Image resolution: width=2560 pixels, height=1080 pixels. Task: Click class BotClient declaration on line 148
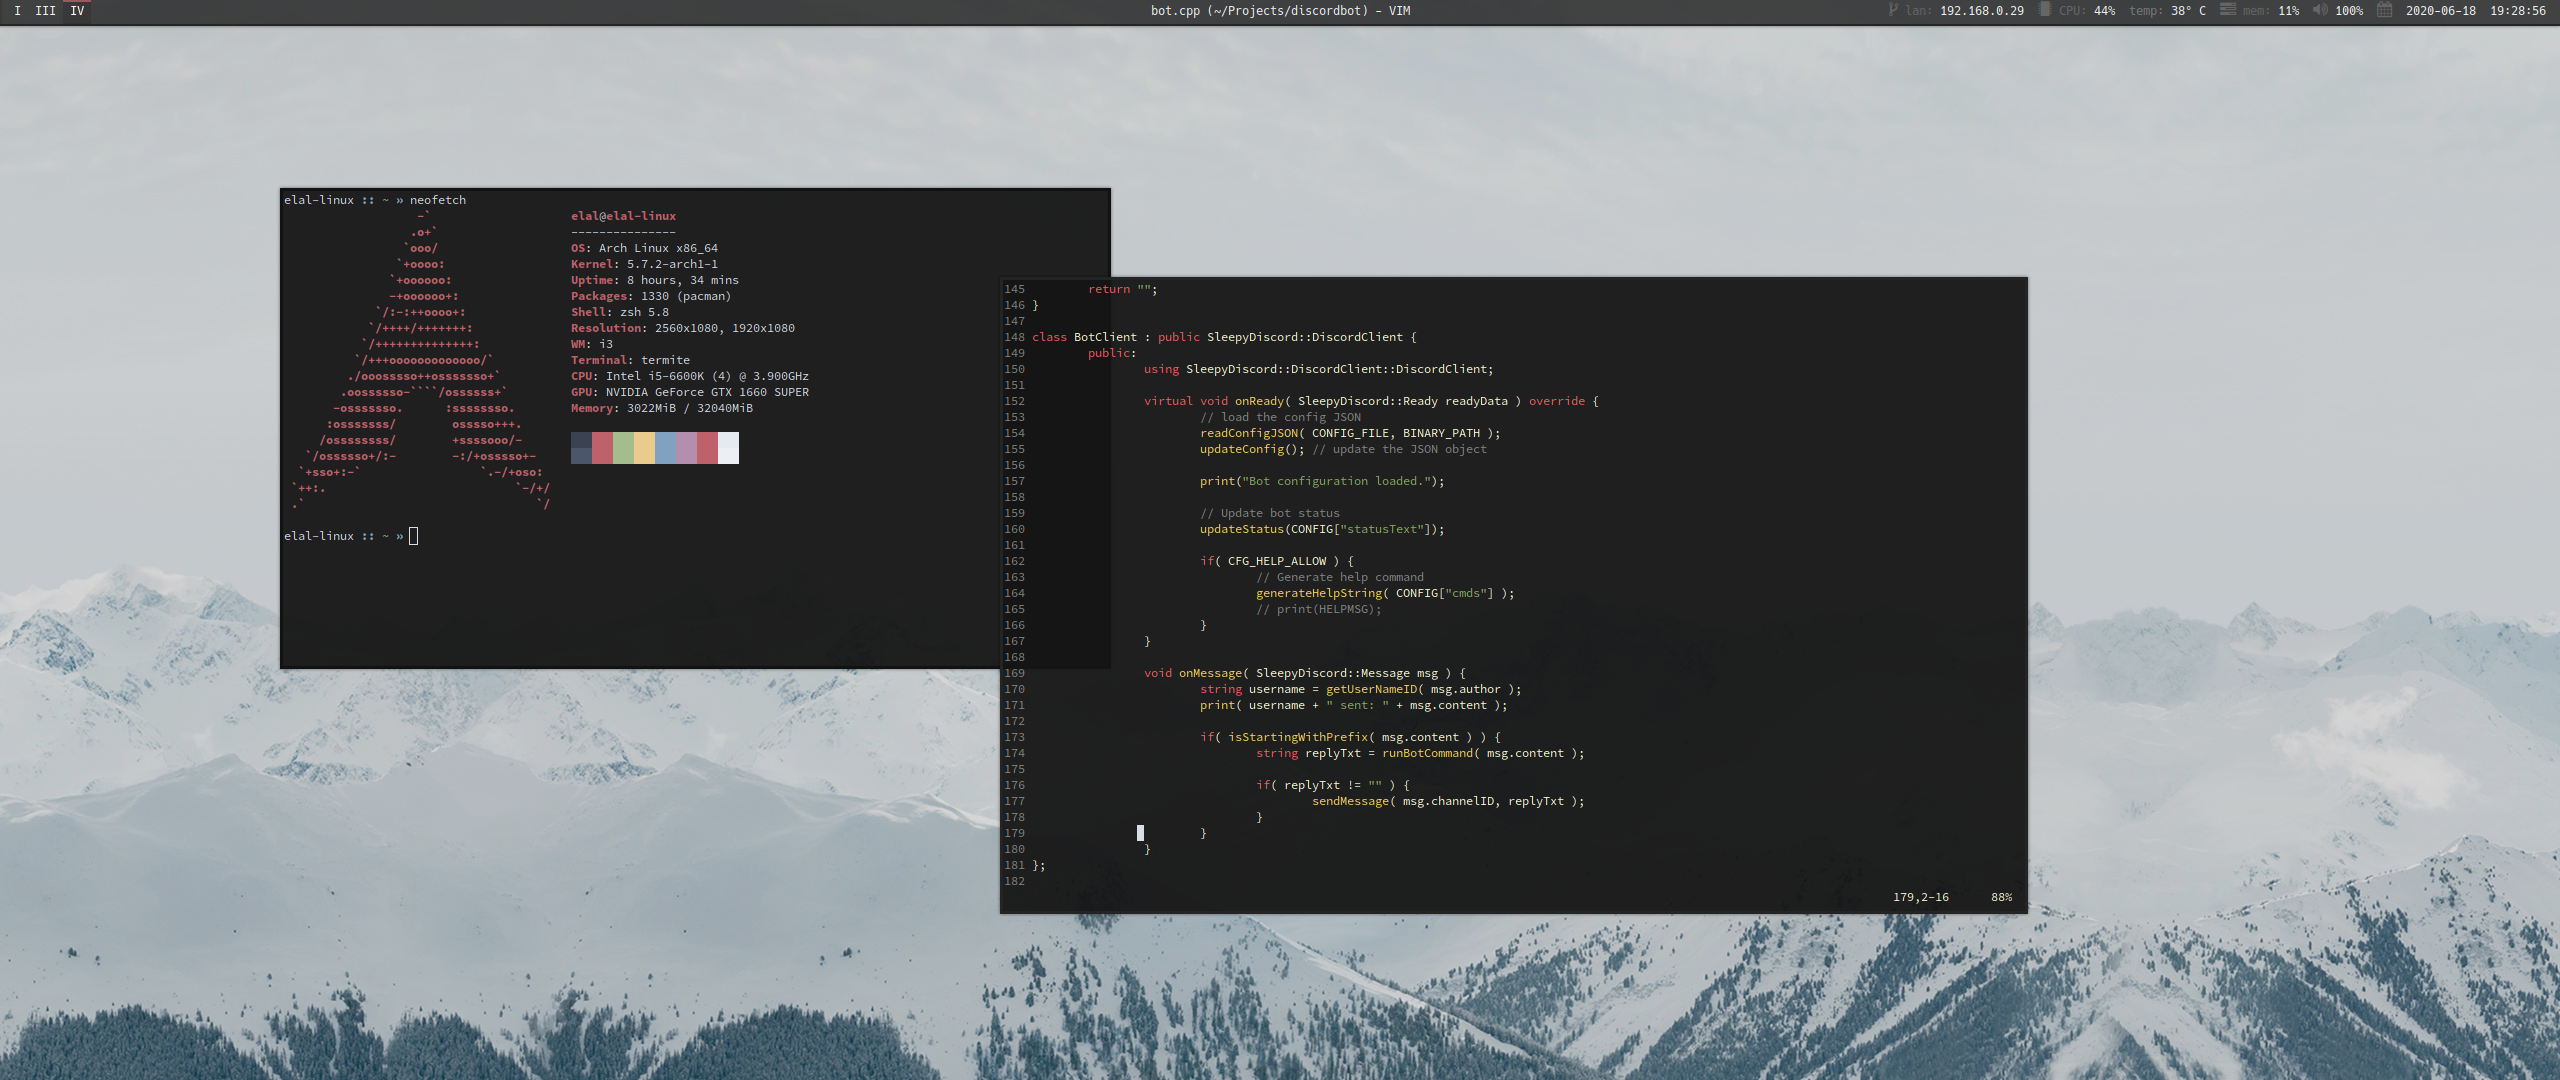click(1225, 337)
